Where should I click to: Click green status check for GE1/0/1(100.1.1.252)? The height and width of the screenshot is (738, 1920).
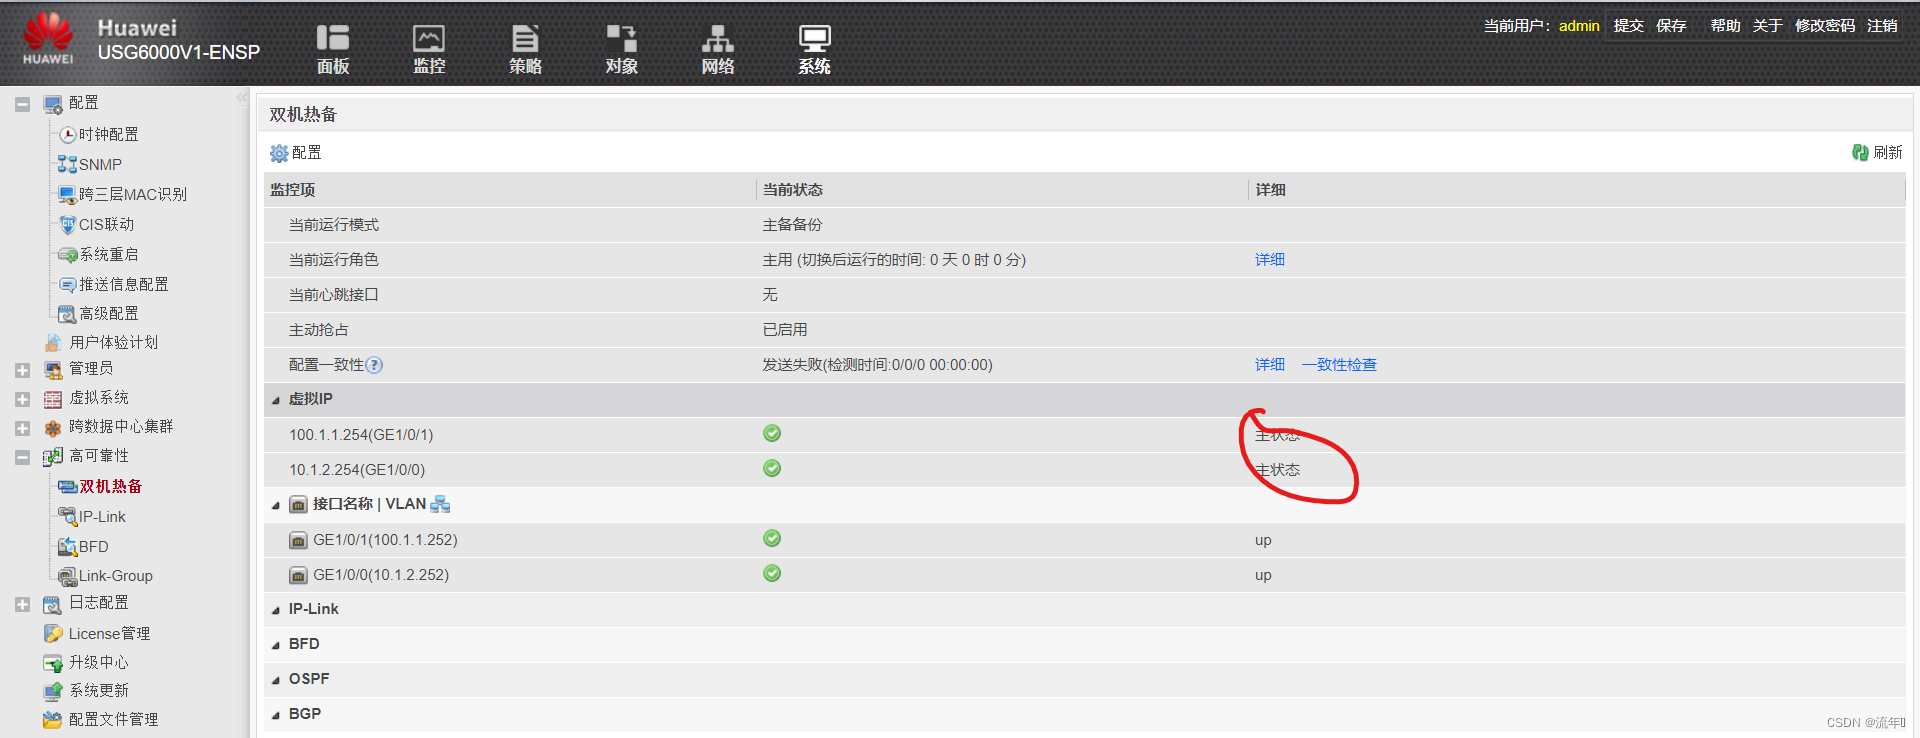[x=772, y=538]
